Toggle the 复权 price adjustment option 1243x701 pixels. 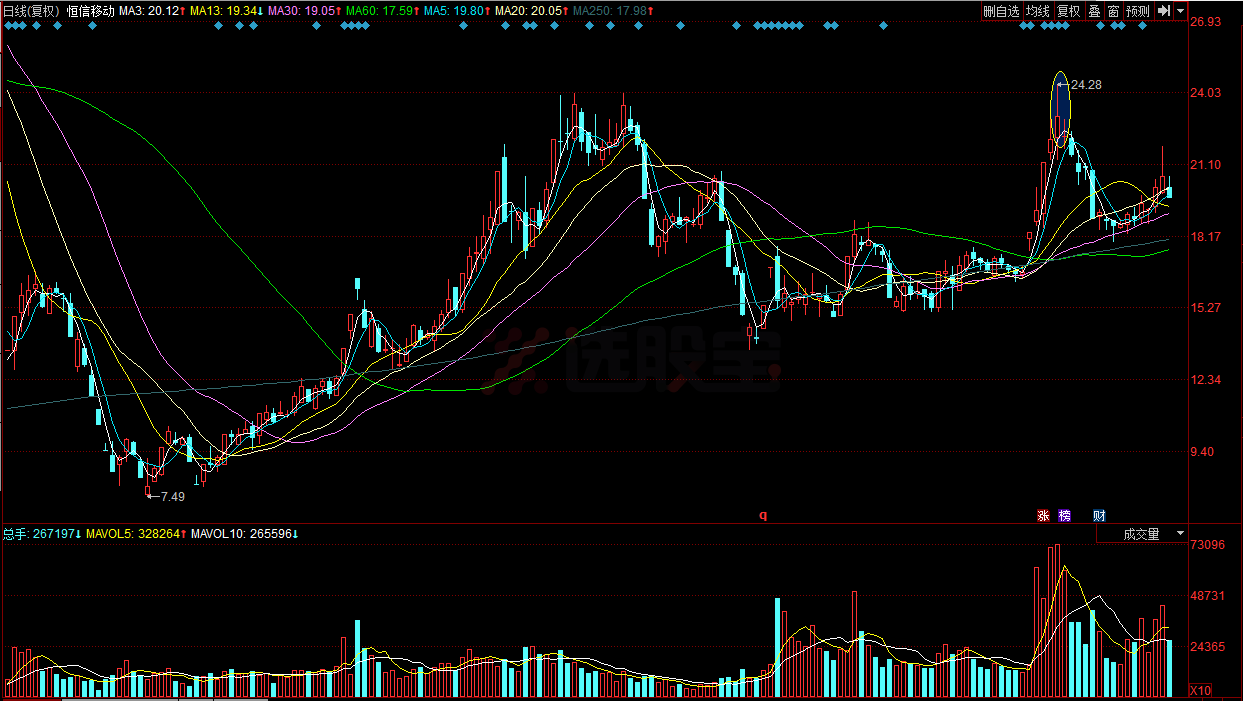coord(1069,11)
